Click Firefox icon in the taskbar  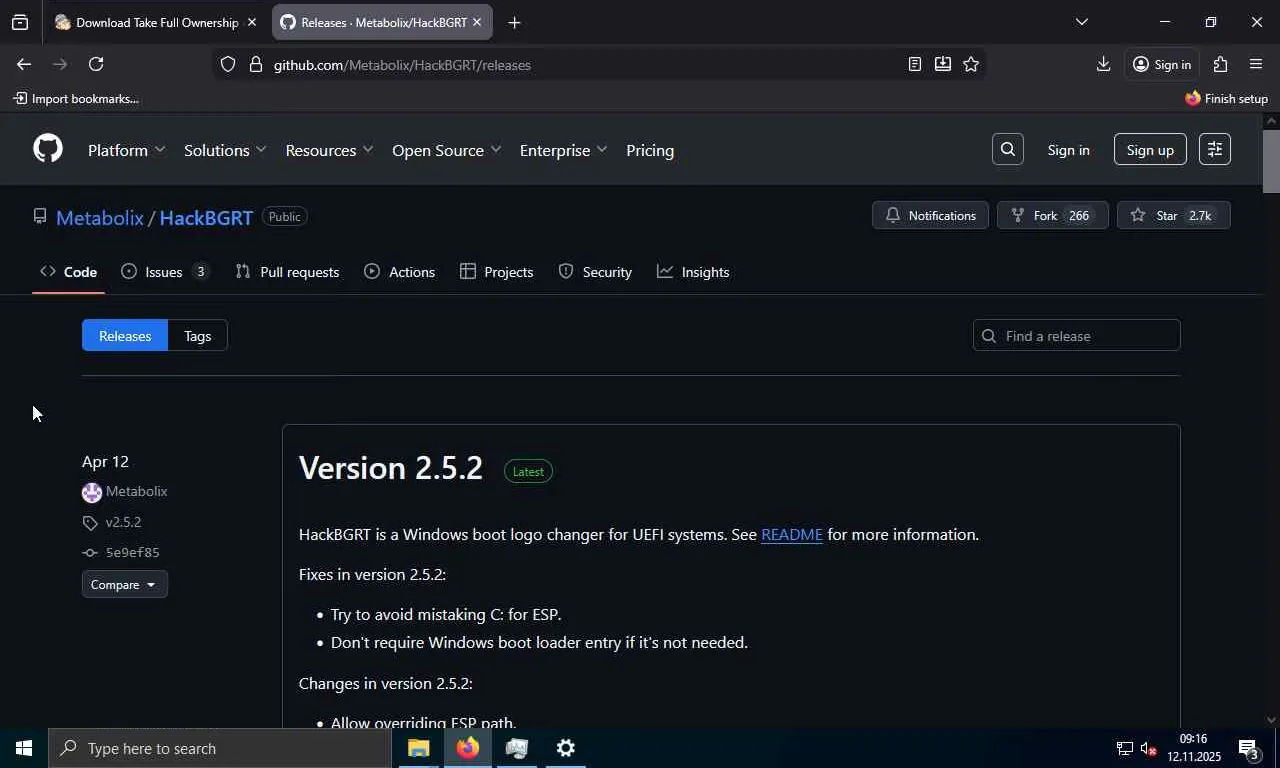click(x=468, y=748)
